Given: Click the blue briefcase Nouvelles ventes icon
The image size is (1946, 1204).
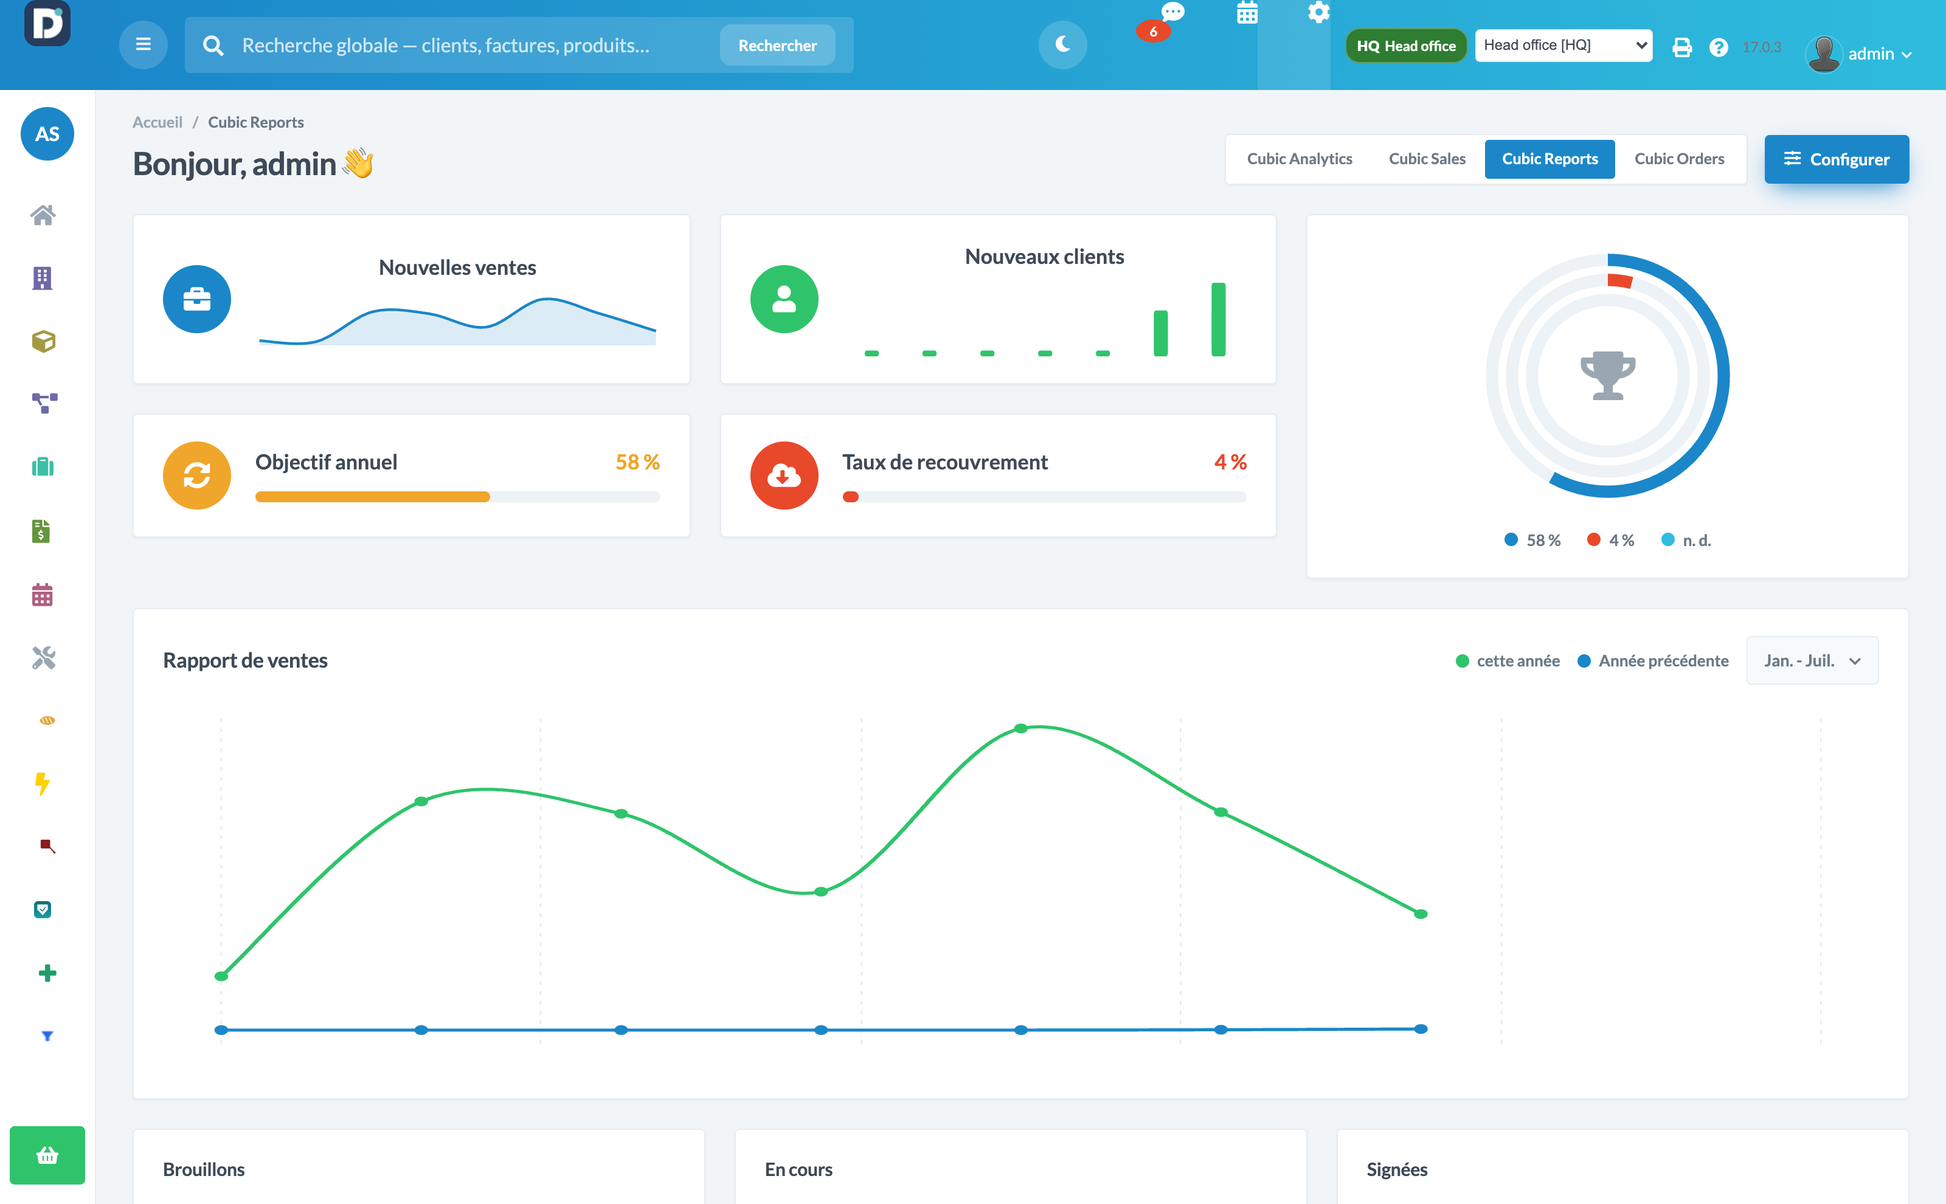Looking at the screenshot, I should [x=197, y=299].
